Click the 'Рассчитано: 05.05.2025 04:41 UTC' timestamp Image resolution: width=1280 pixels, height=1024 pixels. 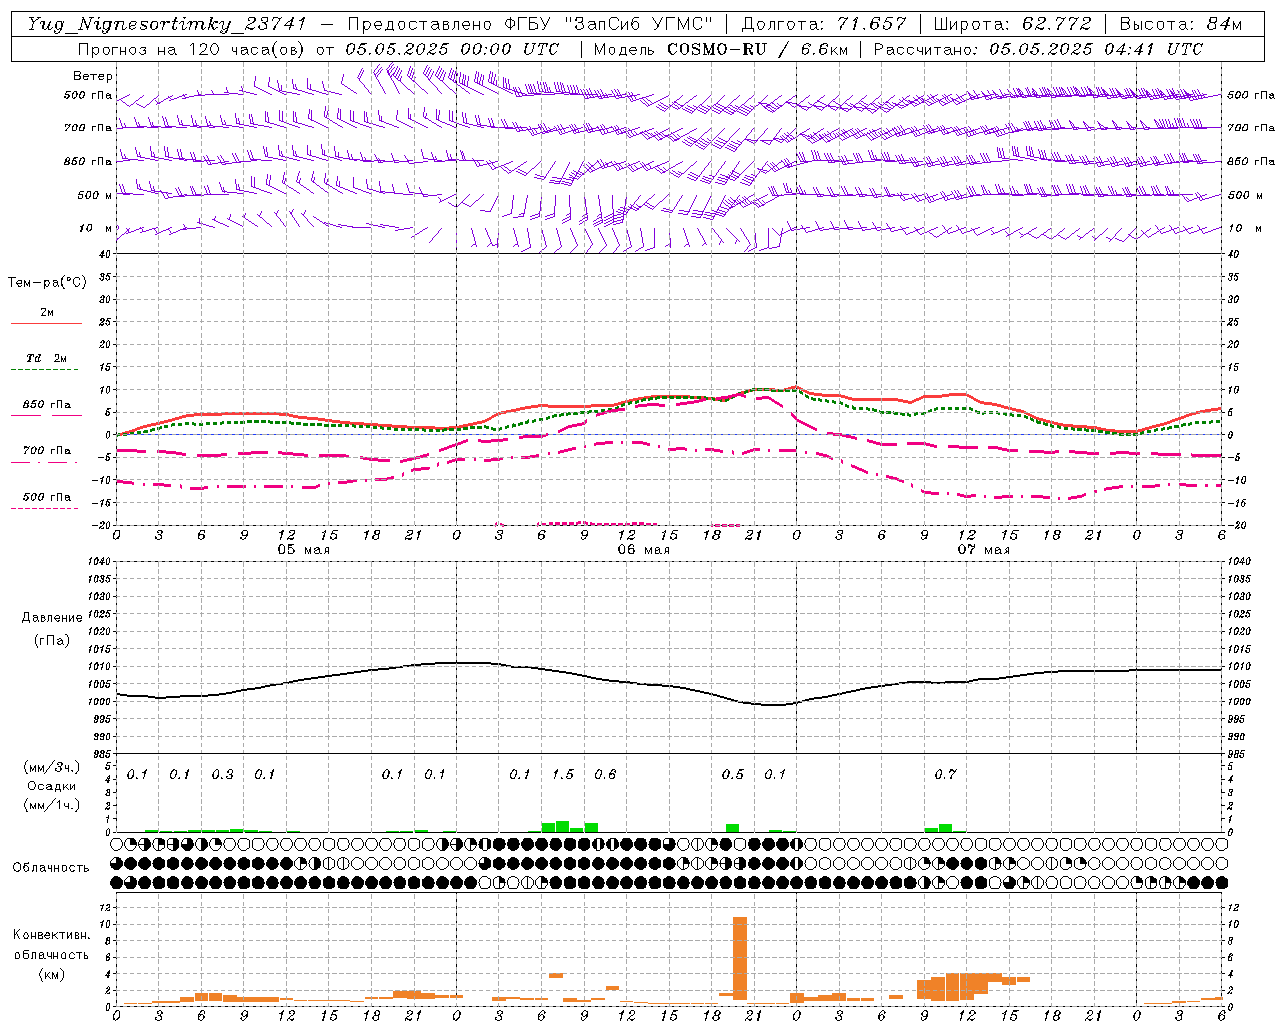(x=1038, y=49)
